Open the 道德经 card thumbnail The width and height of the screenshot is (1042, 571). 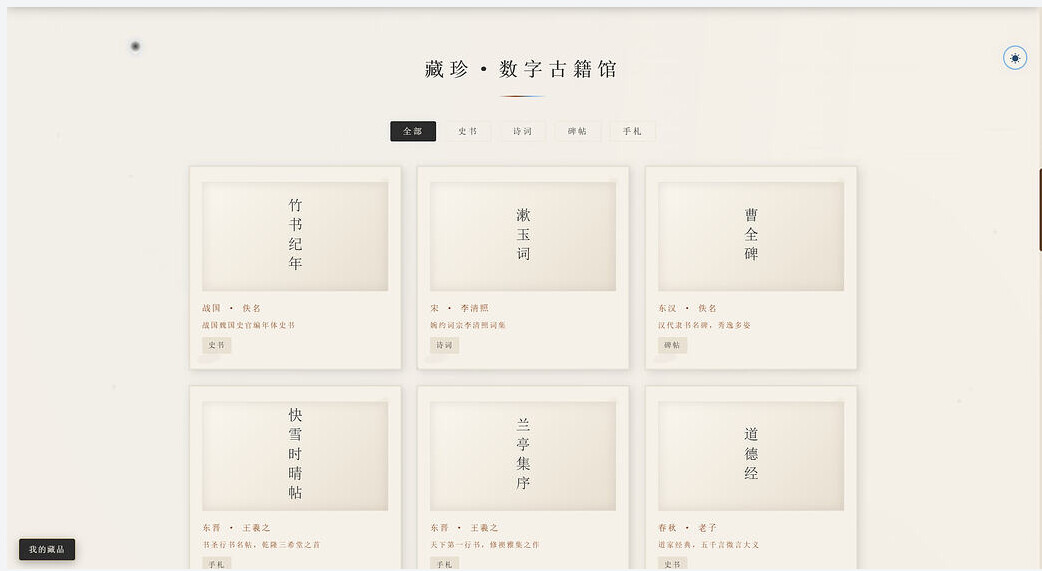click(751, 455)
